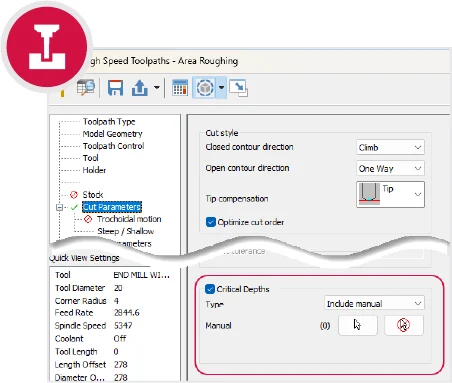The height and width of the screenshot is (383, 452).
Task: Open the Trochoidal motion page
Action: (129, 219)
